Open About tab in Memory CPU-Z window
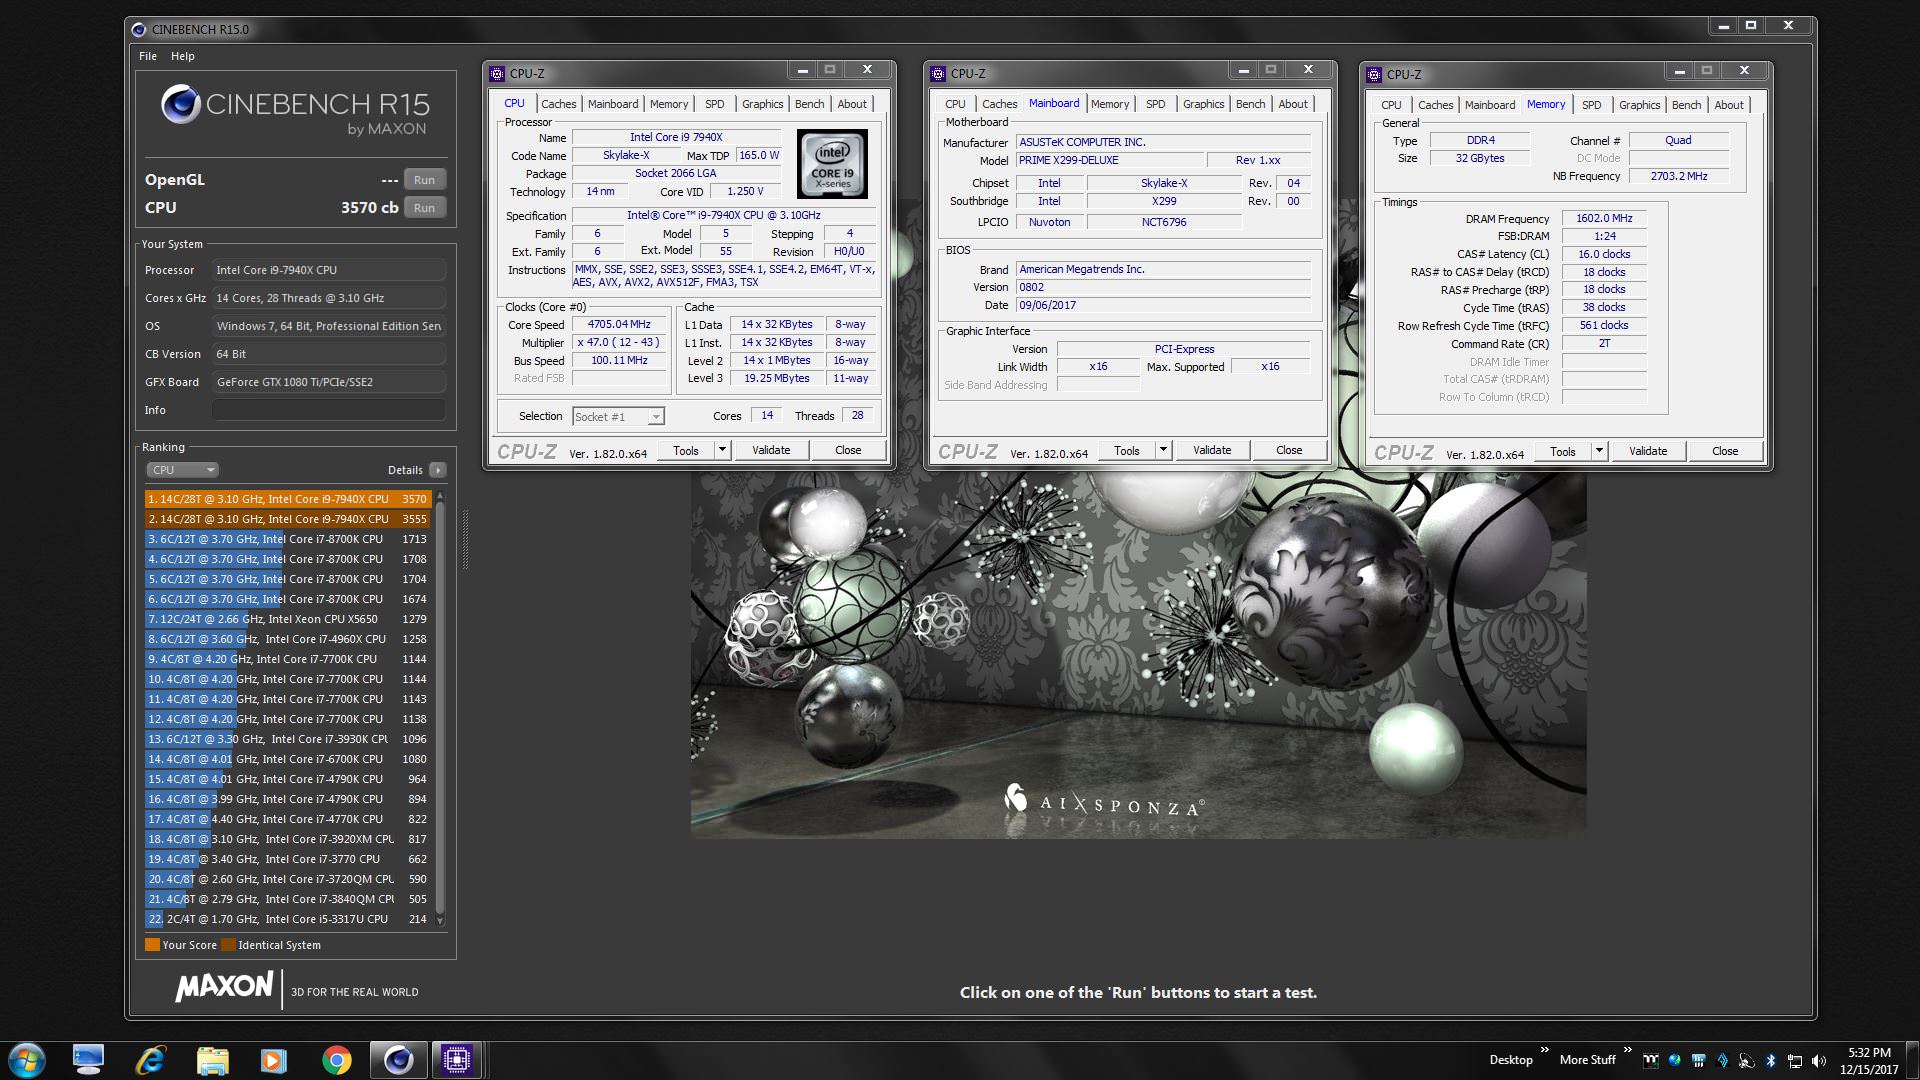Viewport: 1920px width, 1080px height. [x=1729, y=105]
